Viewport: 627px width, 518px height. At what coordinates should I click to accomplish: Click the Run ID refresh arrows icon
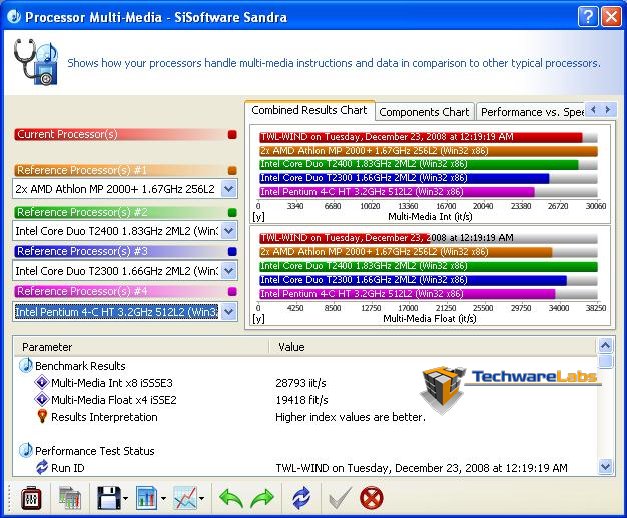[x=42, y=467]
